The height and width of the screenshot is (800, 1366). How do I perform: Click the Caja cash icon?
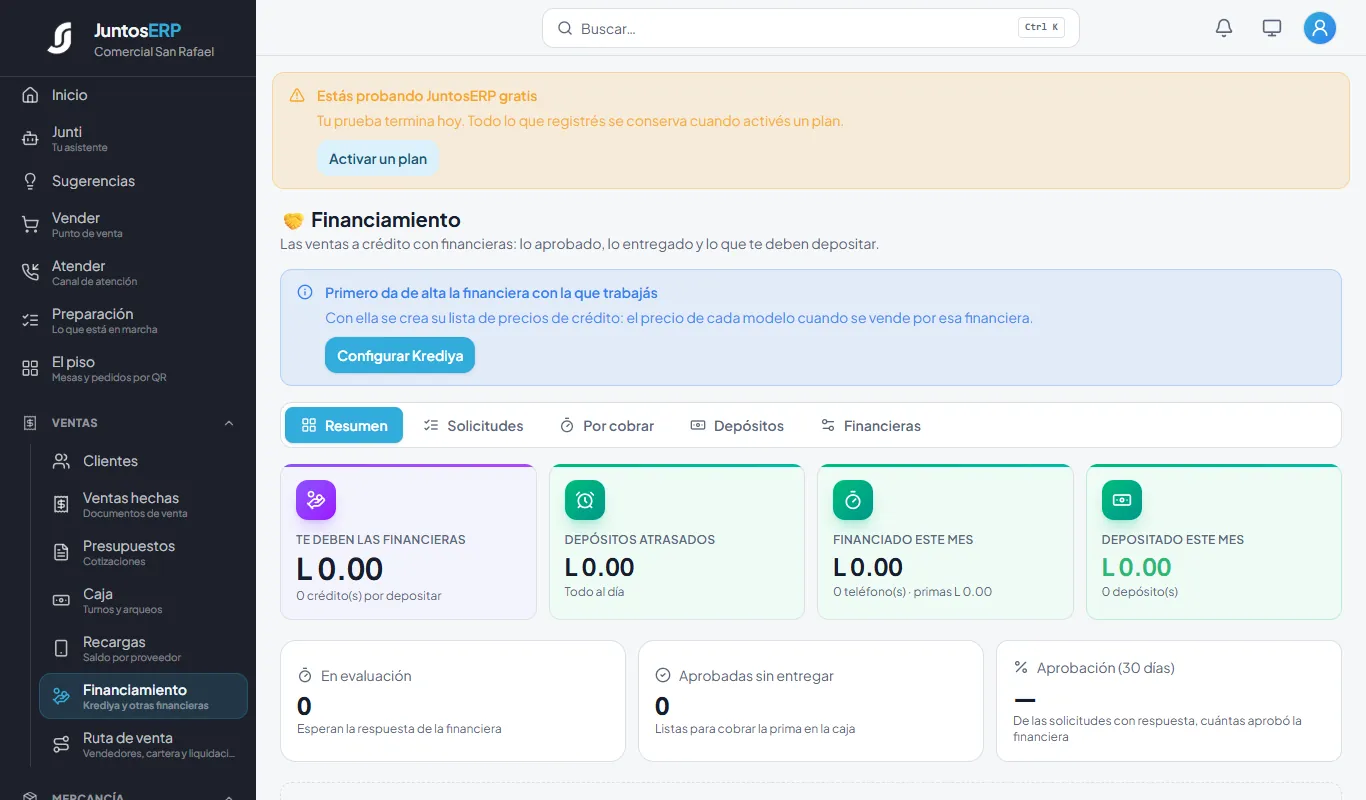[x=61, y=601]
